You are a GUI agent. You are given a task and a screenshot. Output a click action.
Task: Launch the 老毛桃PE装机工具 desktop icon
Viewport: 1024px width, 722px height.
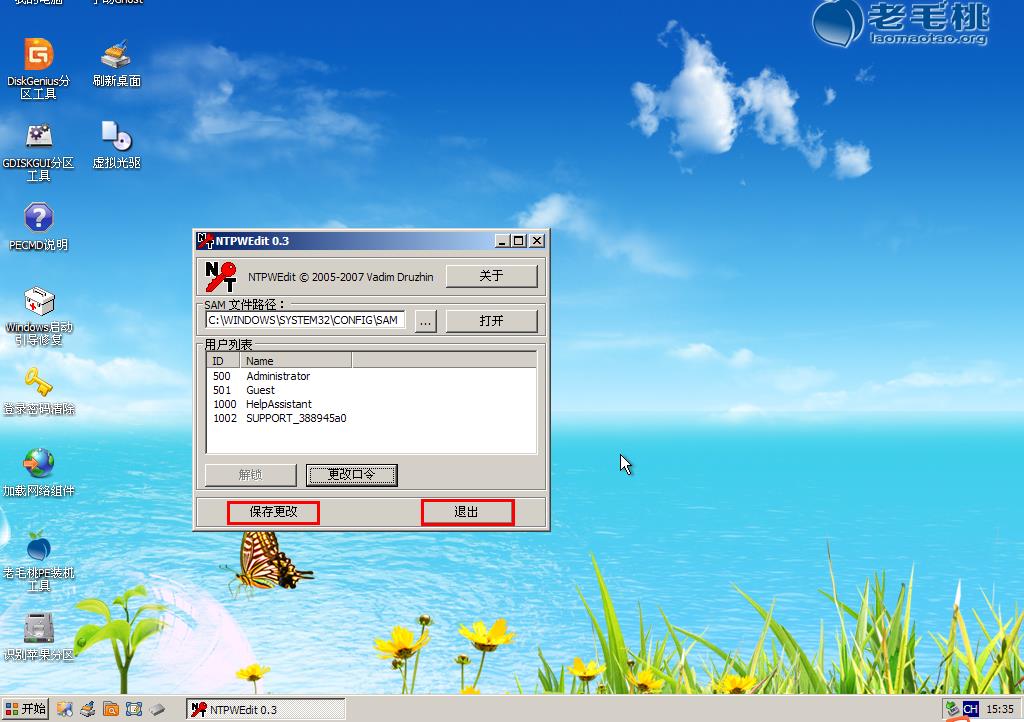tap(38, 548)
